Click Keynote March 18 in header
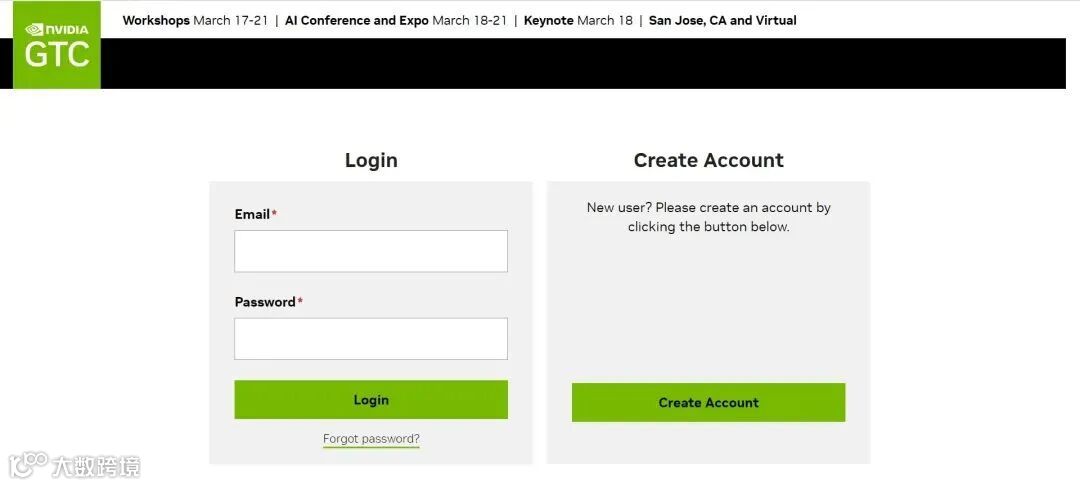Screen dimensions: 1080x486 578,20
